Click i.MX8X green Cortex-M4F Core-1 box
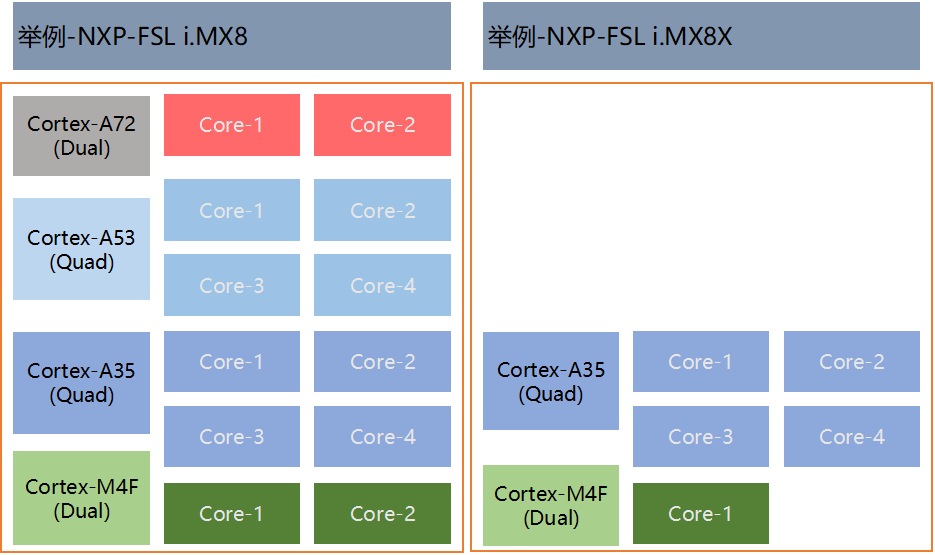The width and height of the screenshot is (935, 555). (x=701, y=513)
